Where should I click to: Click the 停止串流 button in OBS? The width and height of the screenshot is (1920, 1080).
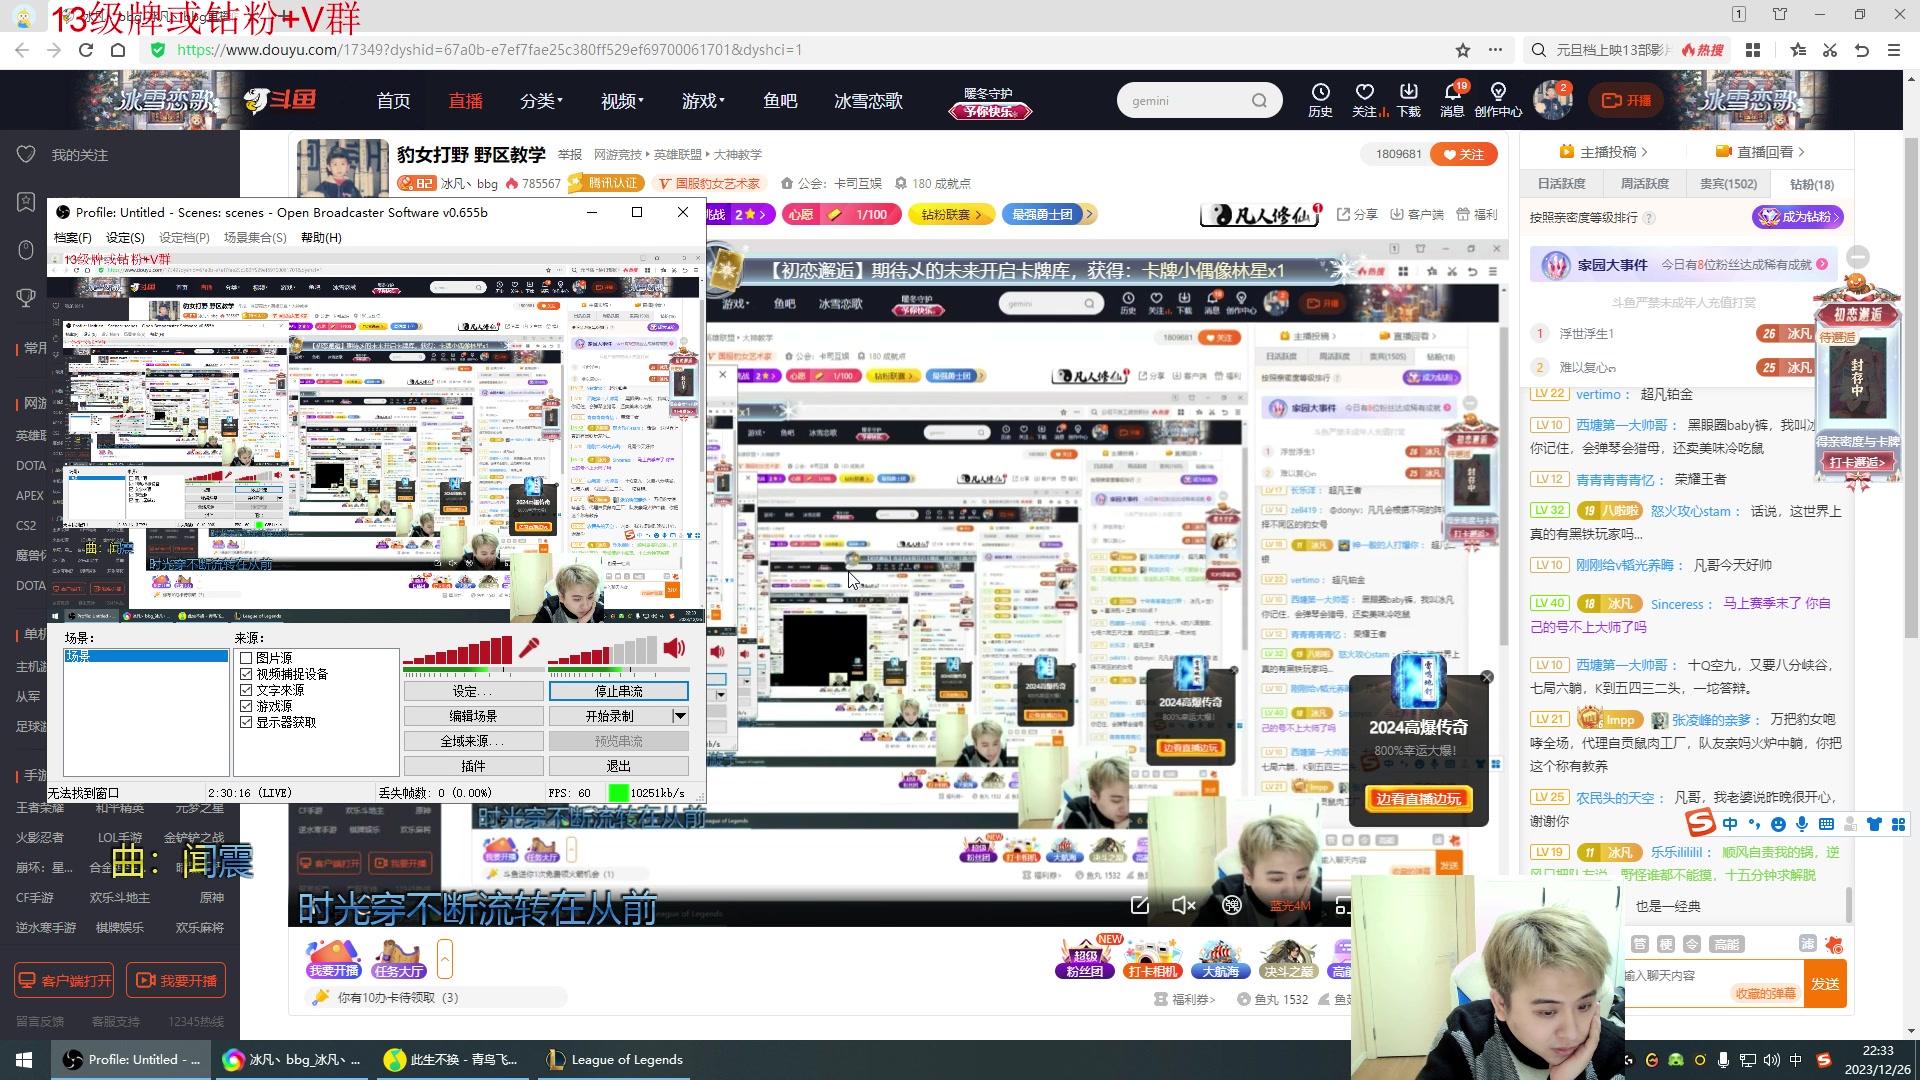[x=619, y=691]
